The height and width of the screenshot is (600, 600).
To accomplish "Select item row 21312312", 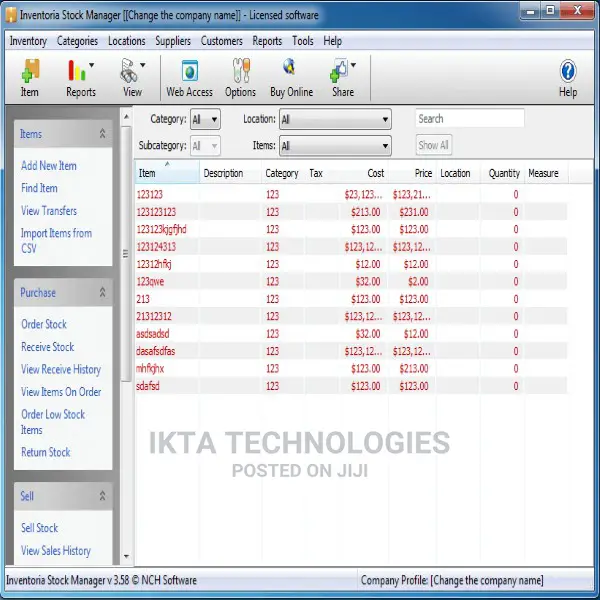I will [351, 316].
